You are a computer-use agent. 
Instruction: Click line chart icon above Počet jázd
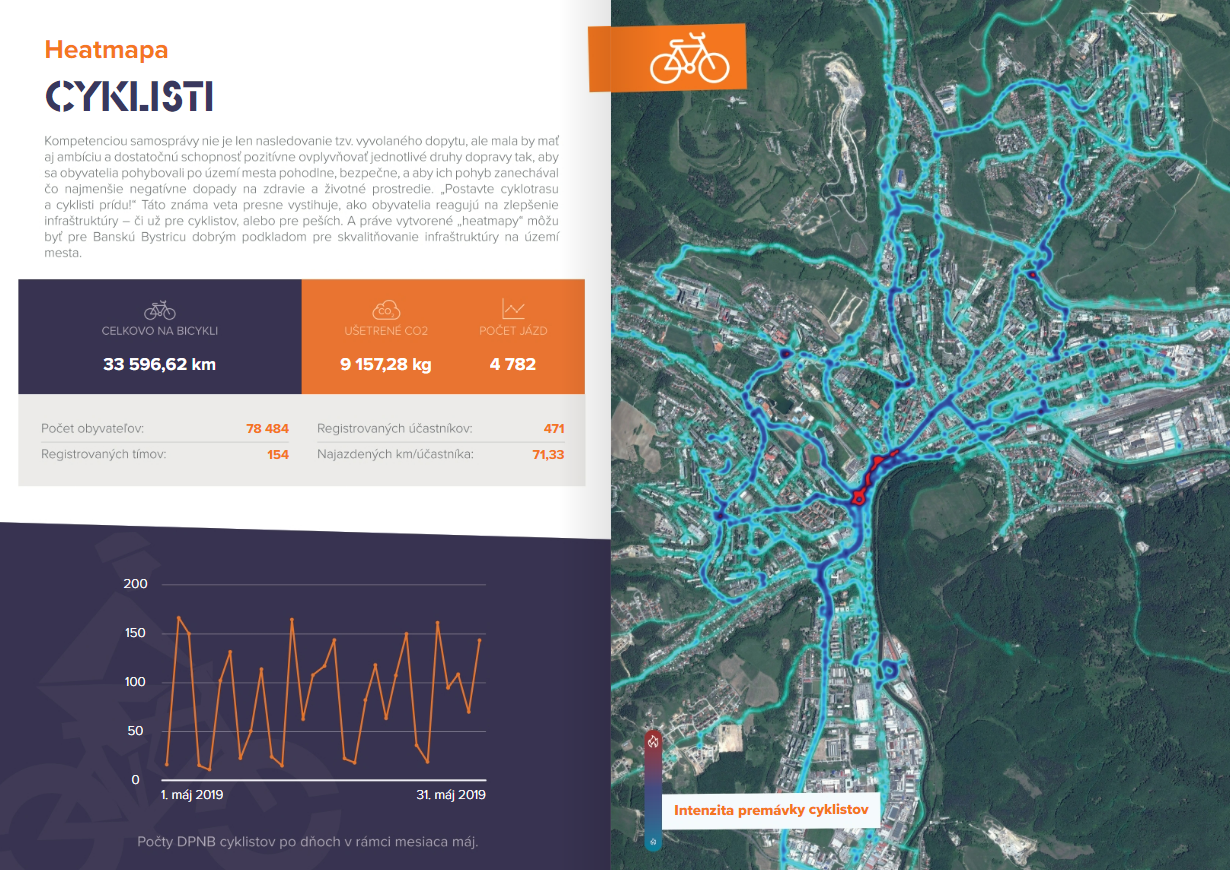point(513,309)
